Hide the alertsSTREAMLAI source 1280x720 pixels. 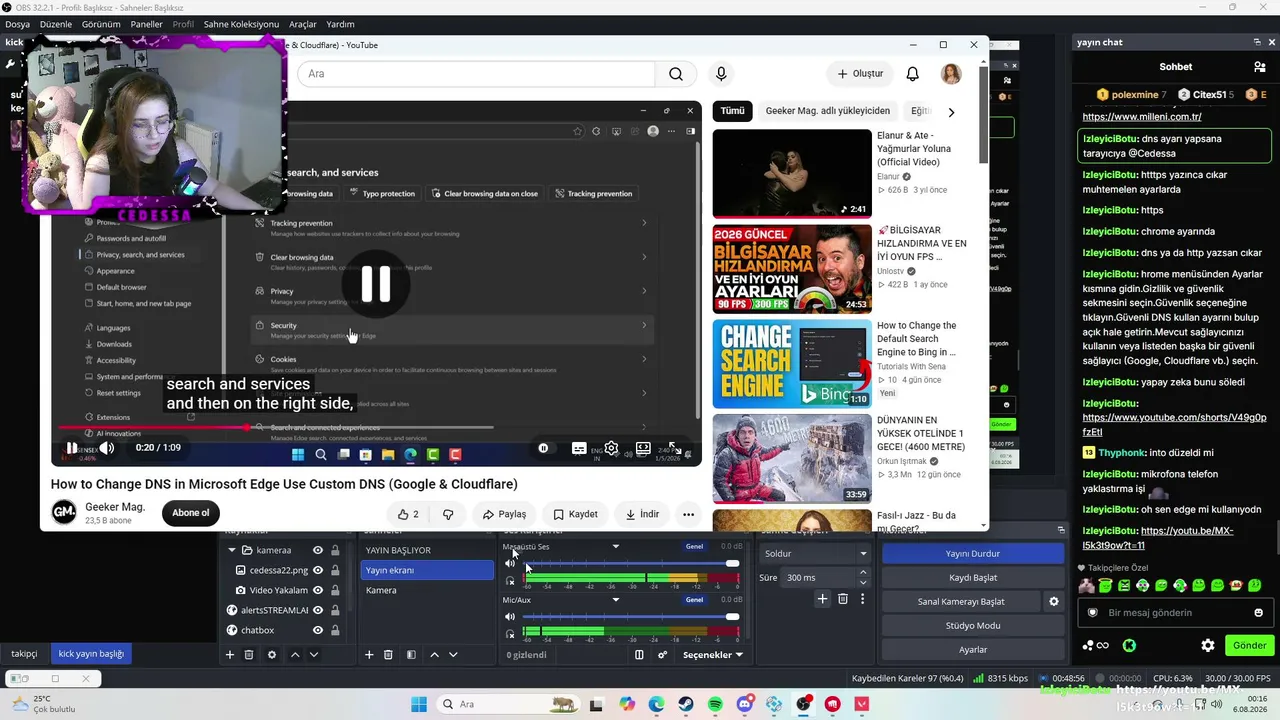point(318,610)
